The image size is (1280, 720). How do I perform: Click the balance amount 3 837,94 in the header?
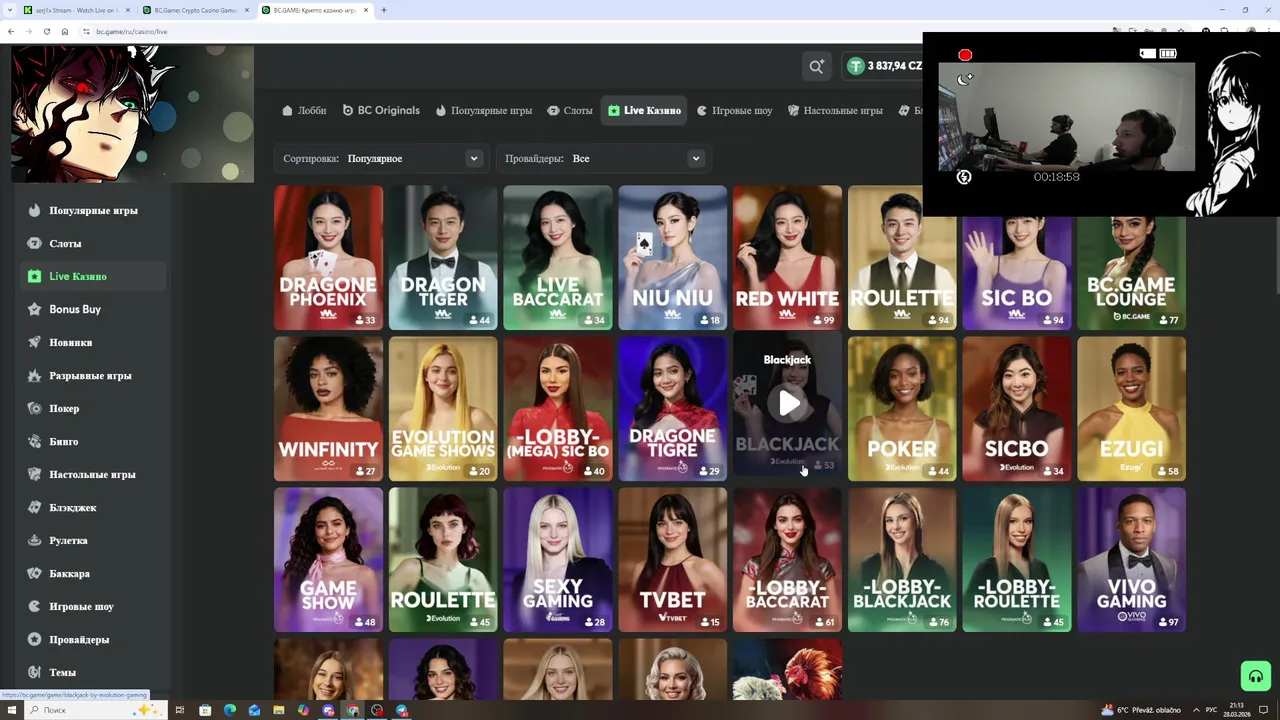pos(888,66)
